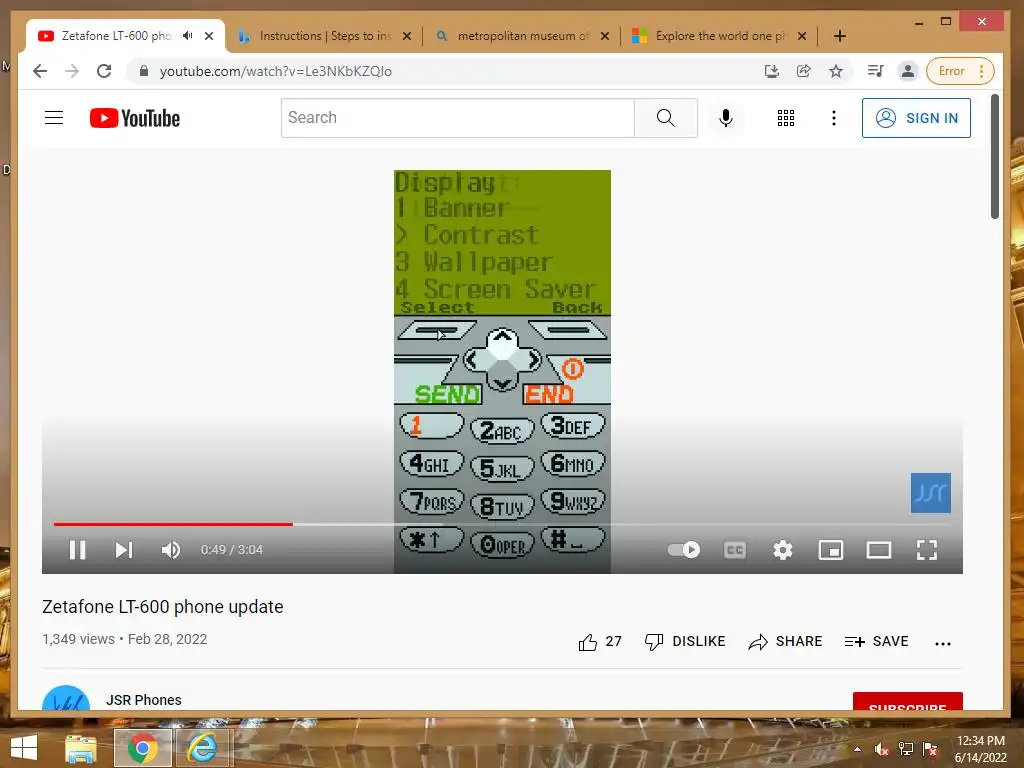
Task: Click the address bar URL
Action: click(276, 71)
